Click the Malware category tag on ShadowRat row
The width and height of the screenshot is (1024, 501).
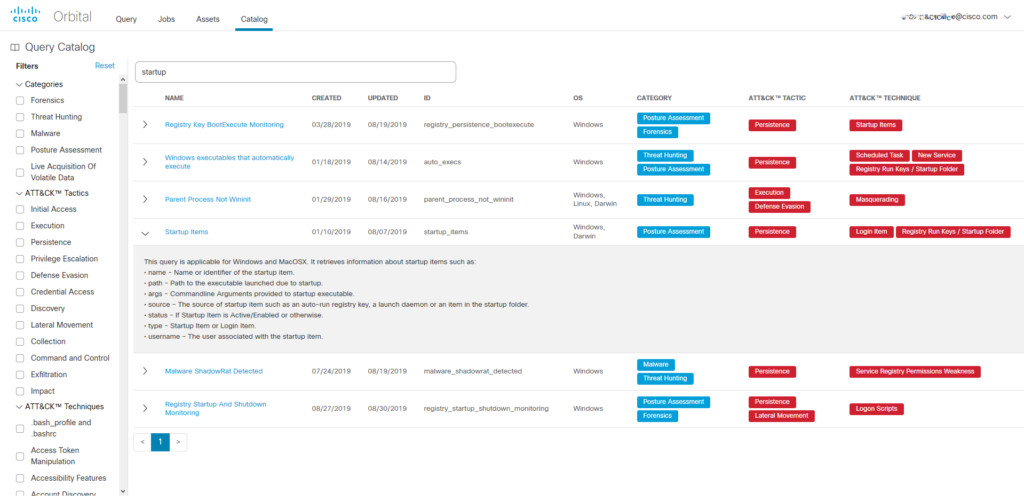tap(657, 365)
